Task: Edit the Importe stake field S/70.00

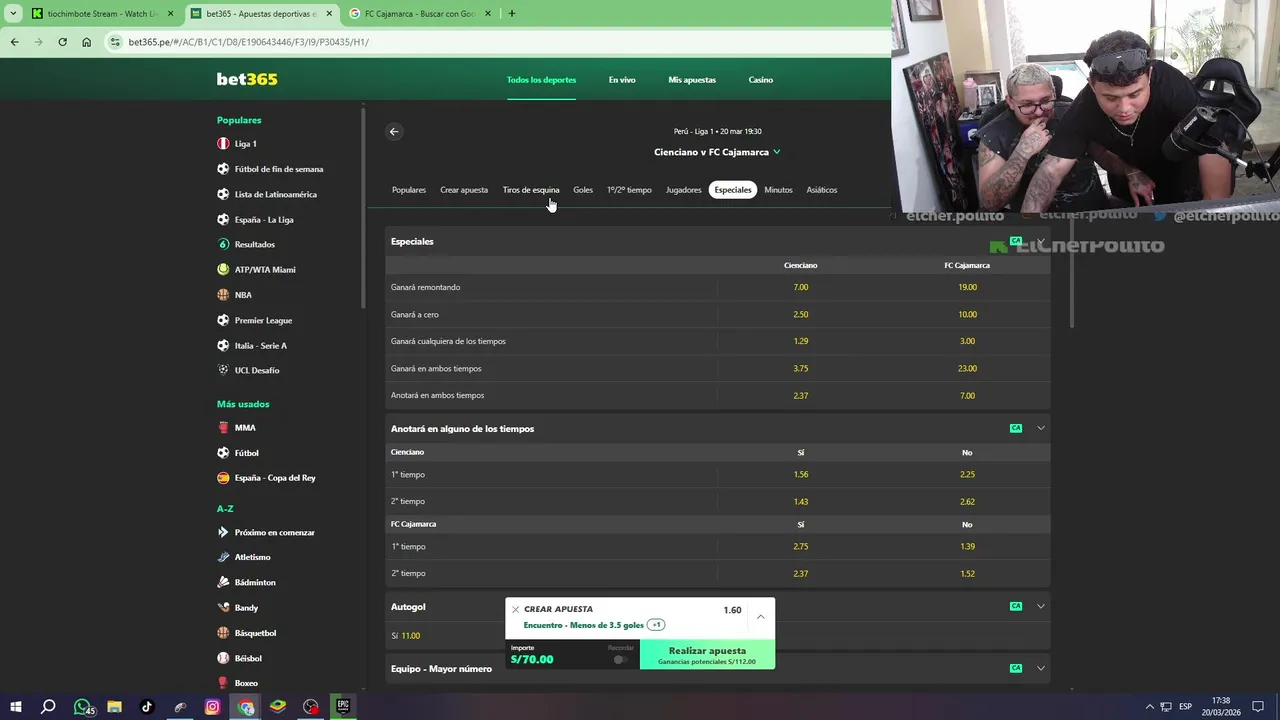Action: [532, 659]
